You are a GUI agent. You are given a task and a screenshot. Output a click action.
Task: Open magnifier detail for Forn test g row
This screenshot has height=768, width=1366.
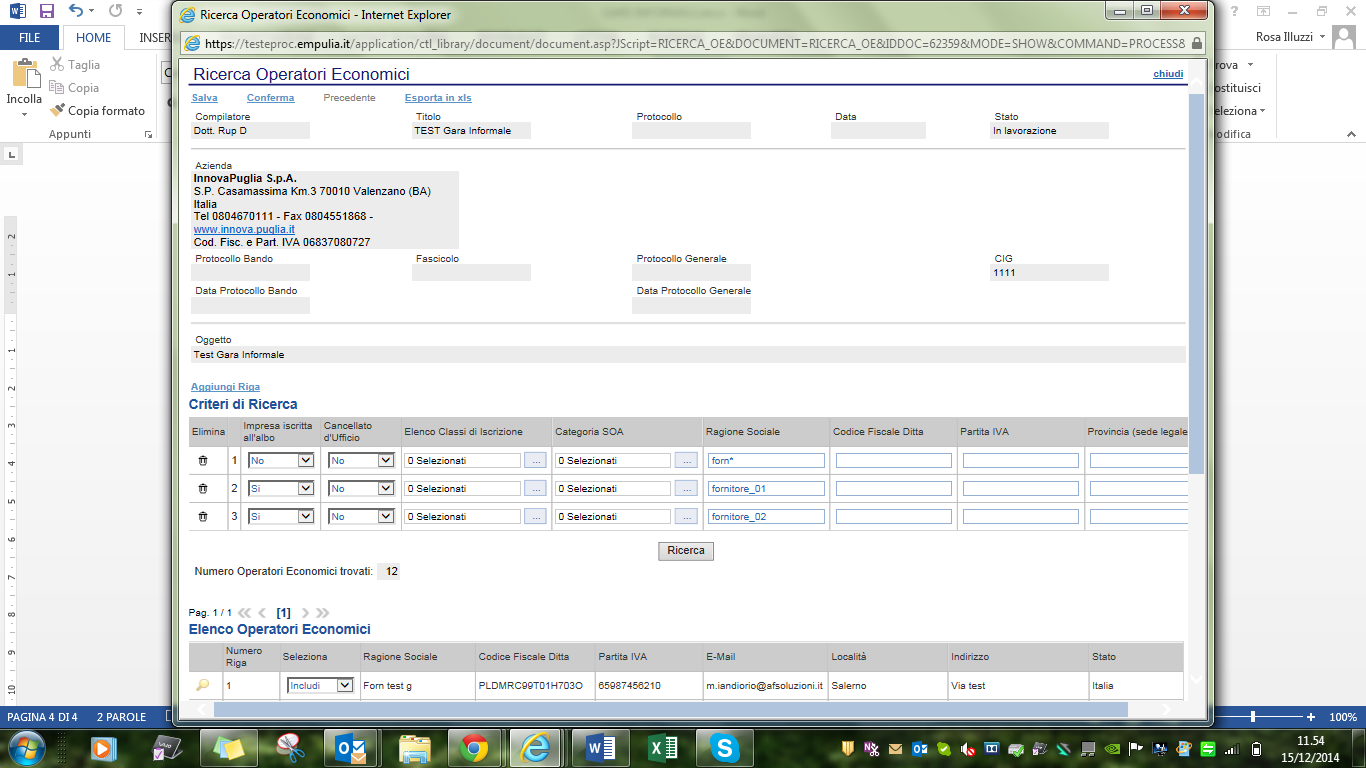point(203,686)
